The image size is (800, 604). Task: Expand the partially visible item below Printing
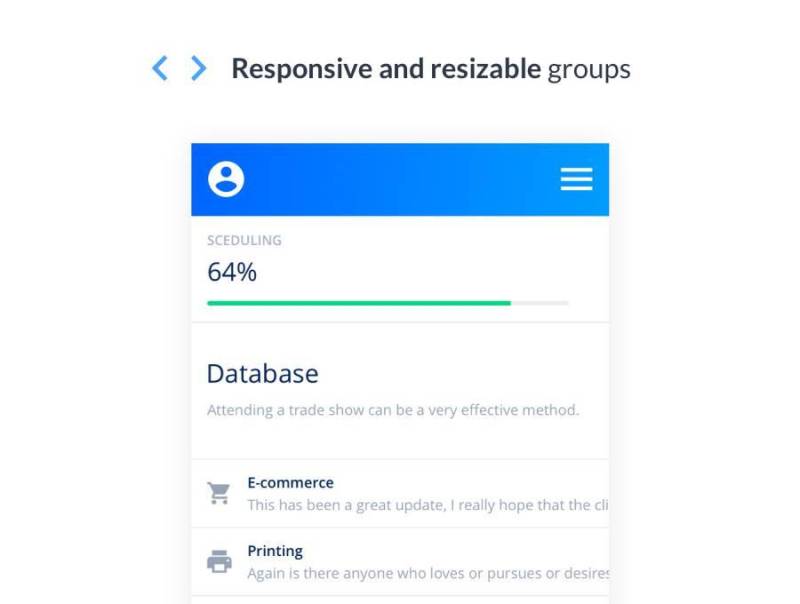(x=400, y=598)
